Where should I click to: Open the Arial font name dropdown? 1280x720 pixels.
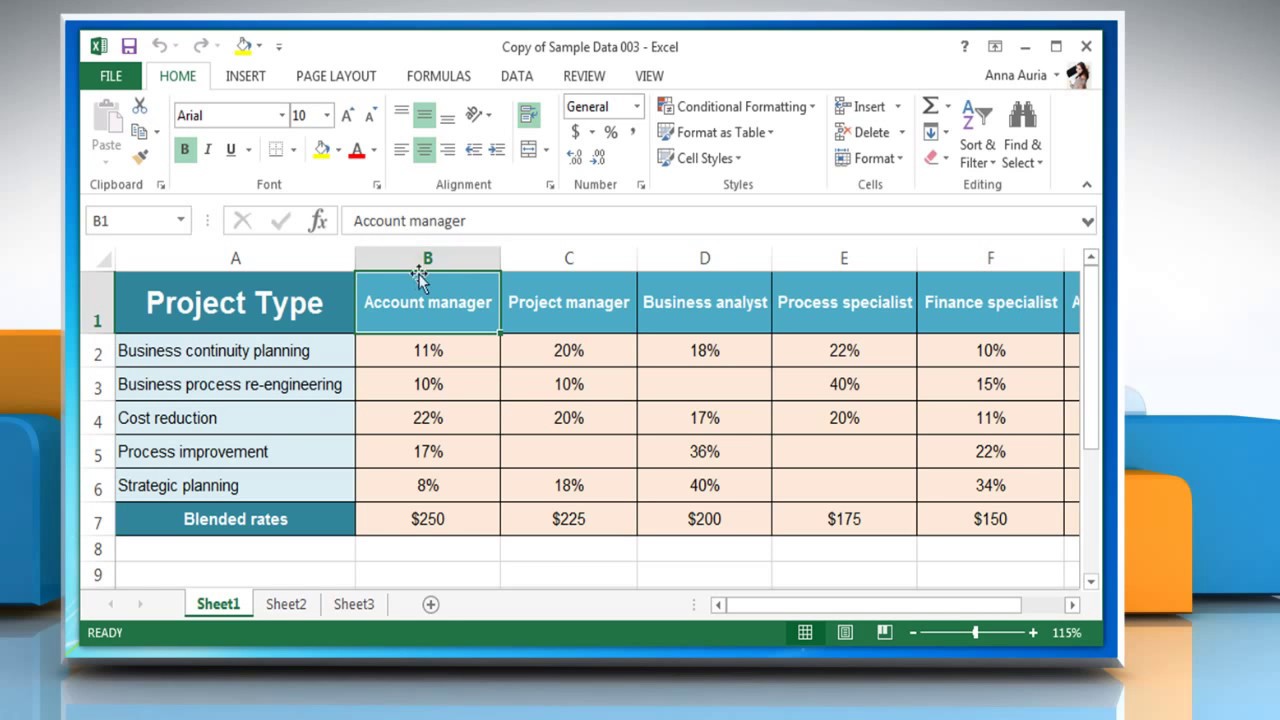click(x=282, y=116)
